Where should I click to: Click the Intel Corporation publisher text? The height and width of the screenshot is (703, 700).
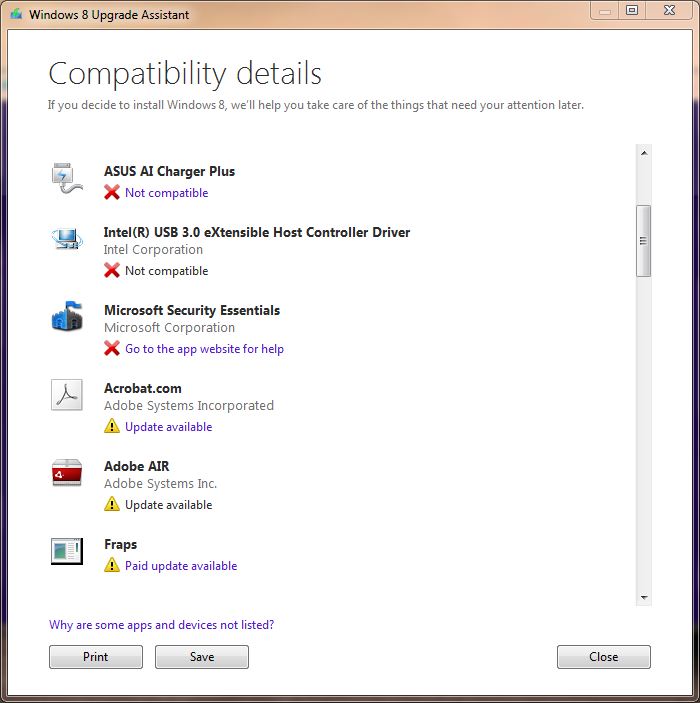click(153, 249)
